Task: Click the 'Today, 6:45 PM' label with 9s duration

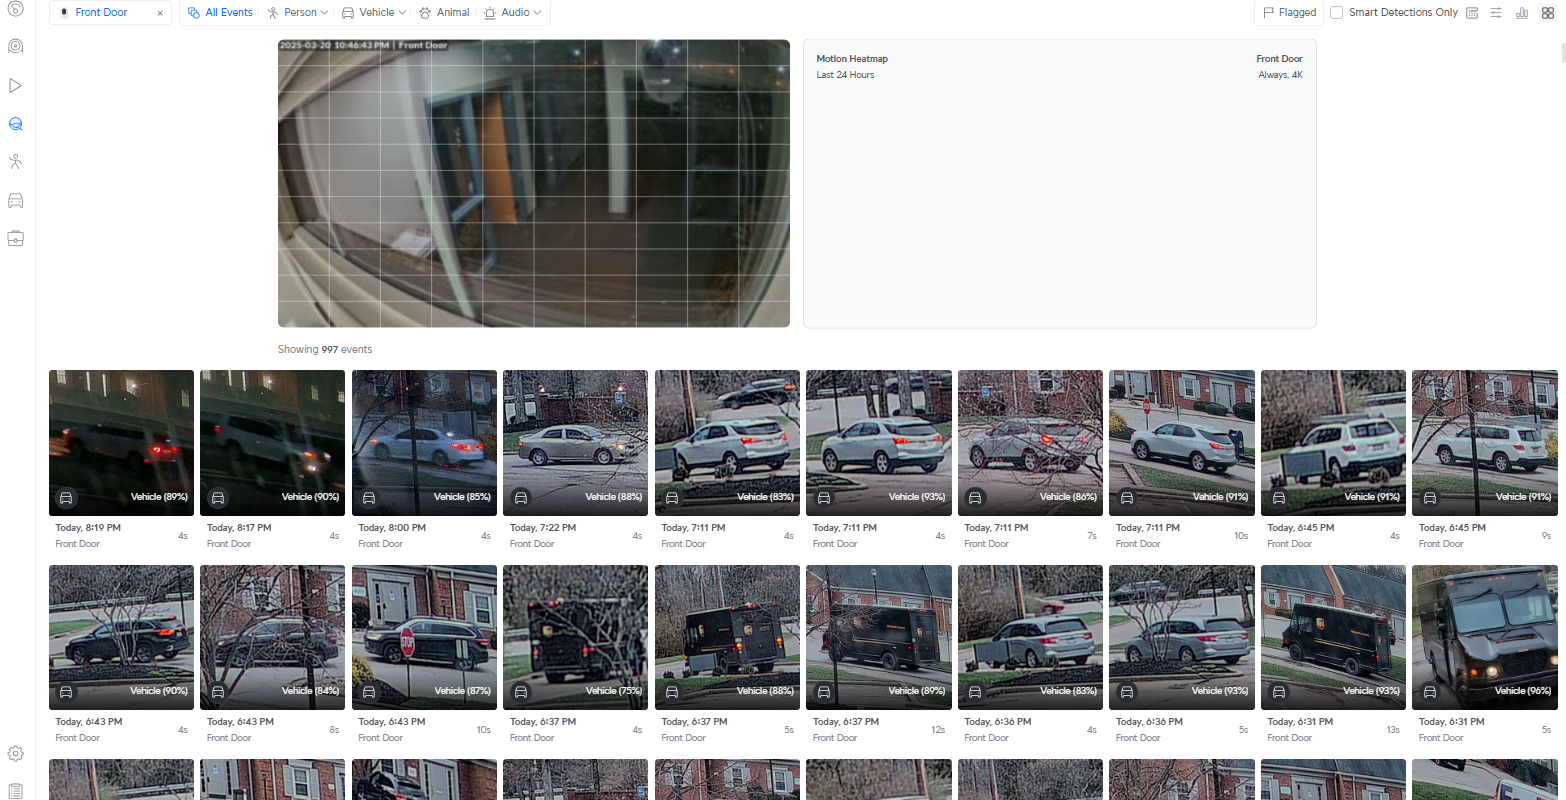Action: coord(1452,528)
